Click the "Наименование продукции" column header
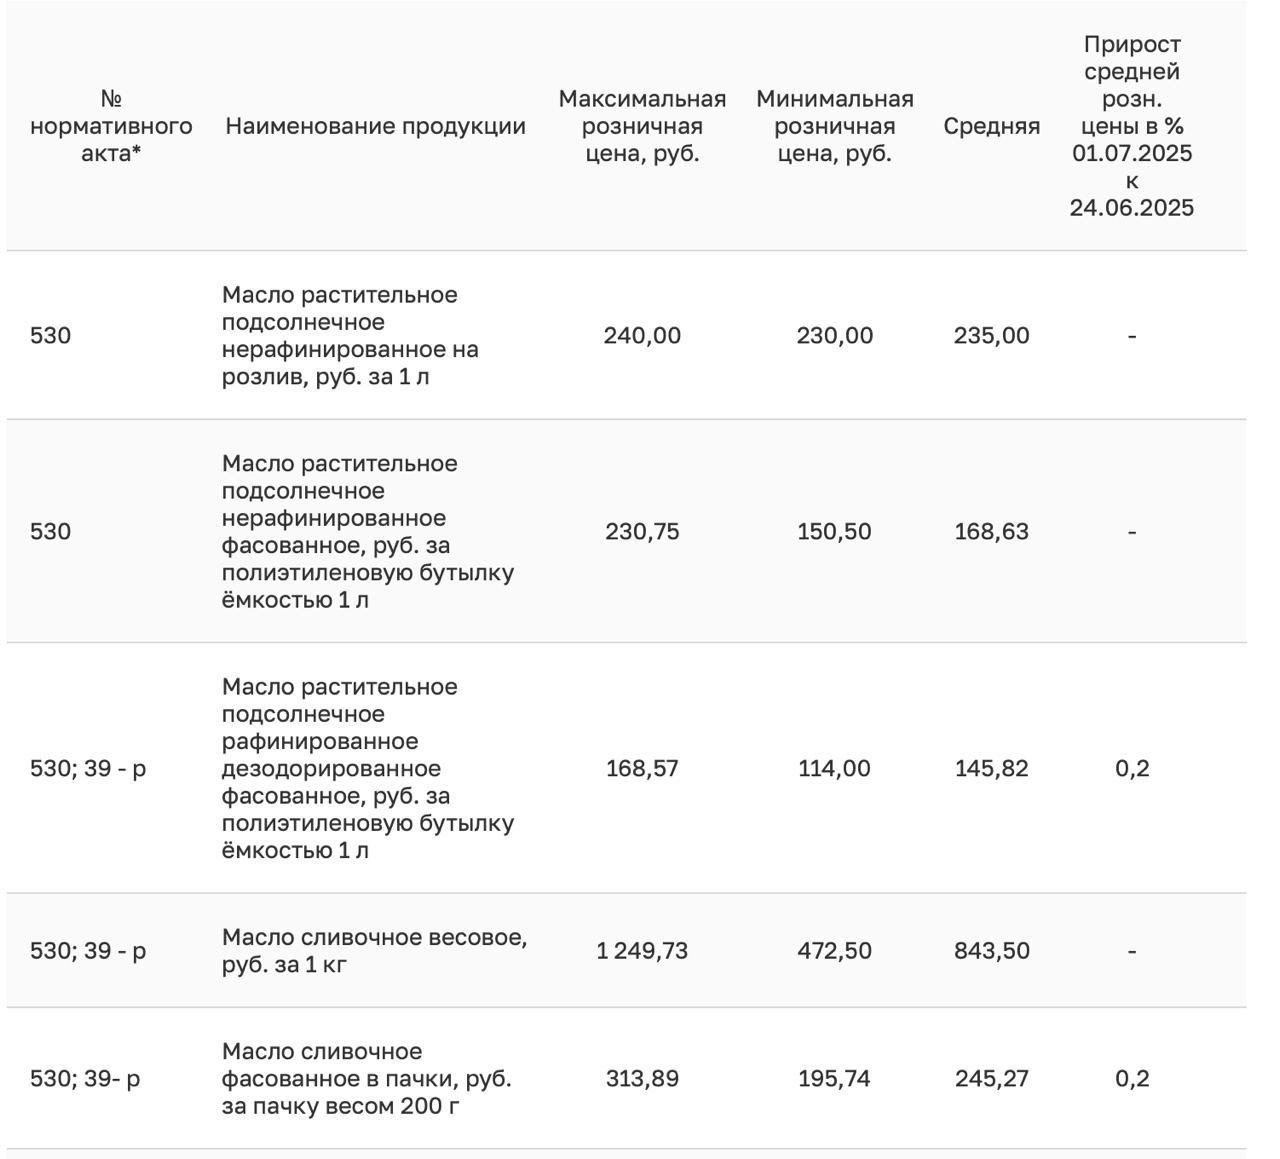1280x1159 pixels. [375, 126]
